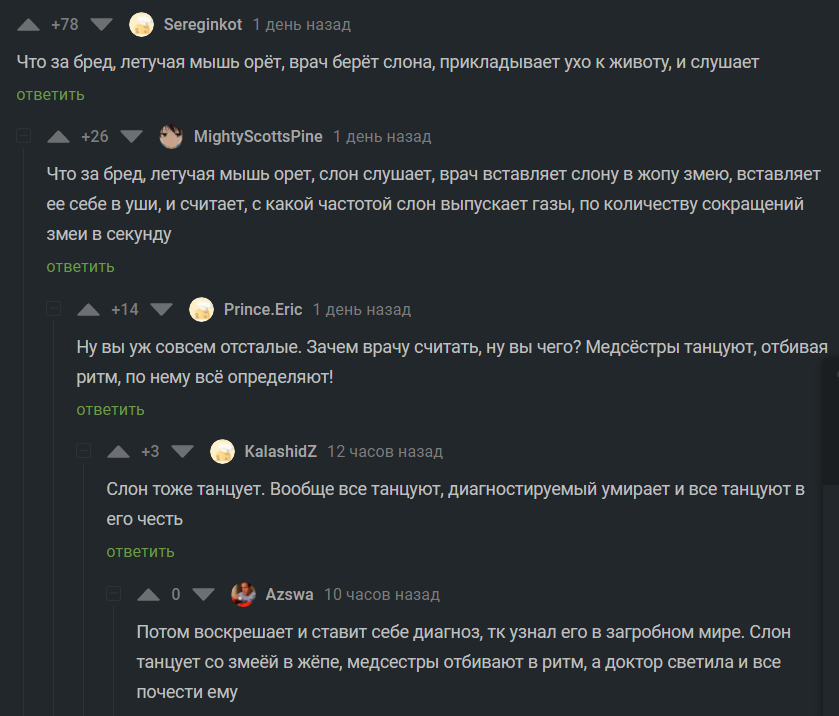Upvote Prince.Eric's comment
The height and width of the screenshot is (716, 839).
(90, 309)
